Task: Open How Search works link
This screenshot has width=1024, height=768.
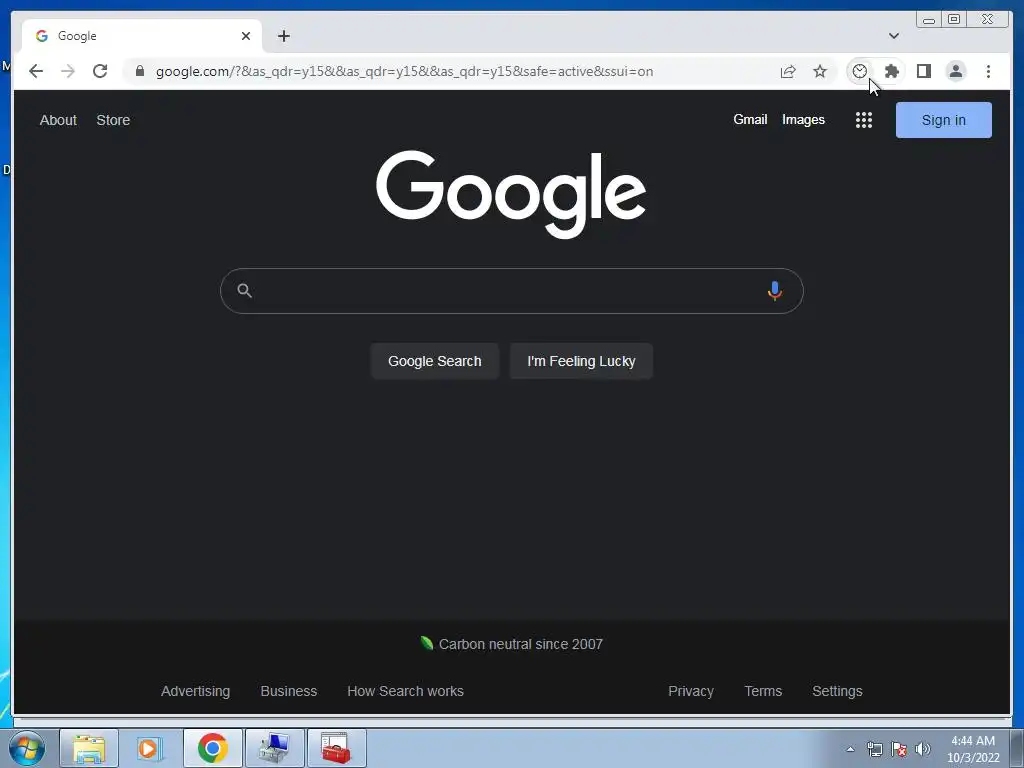Action: coord(405,691)
